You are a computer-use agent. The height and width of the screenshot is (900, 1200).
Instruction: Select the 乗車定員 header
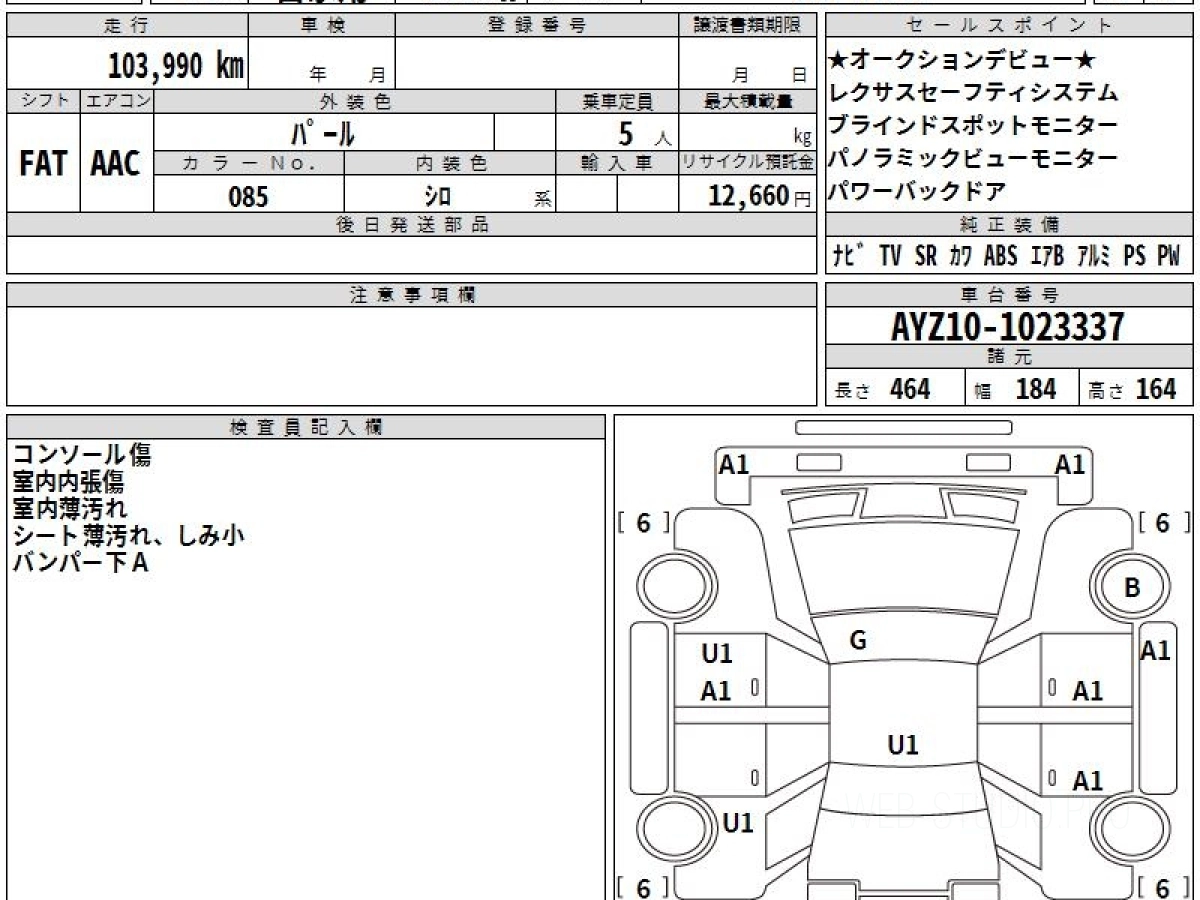(617, 101)
